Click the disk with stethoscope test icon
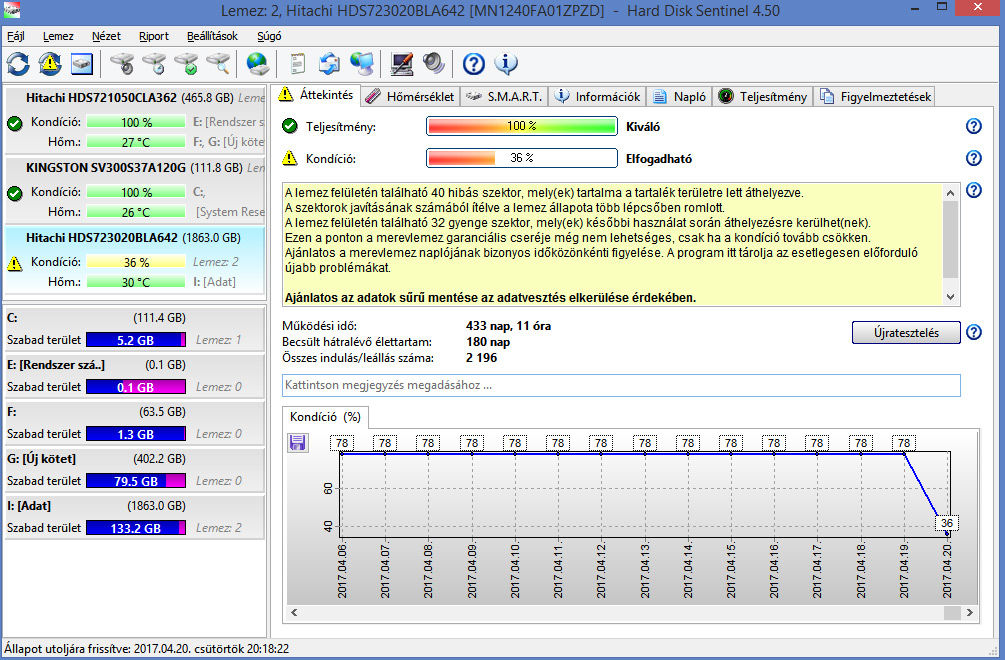 click(122, 63)
